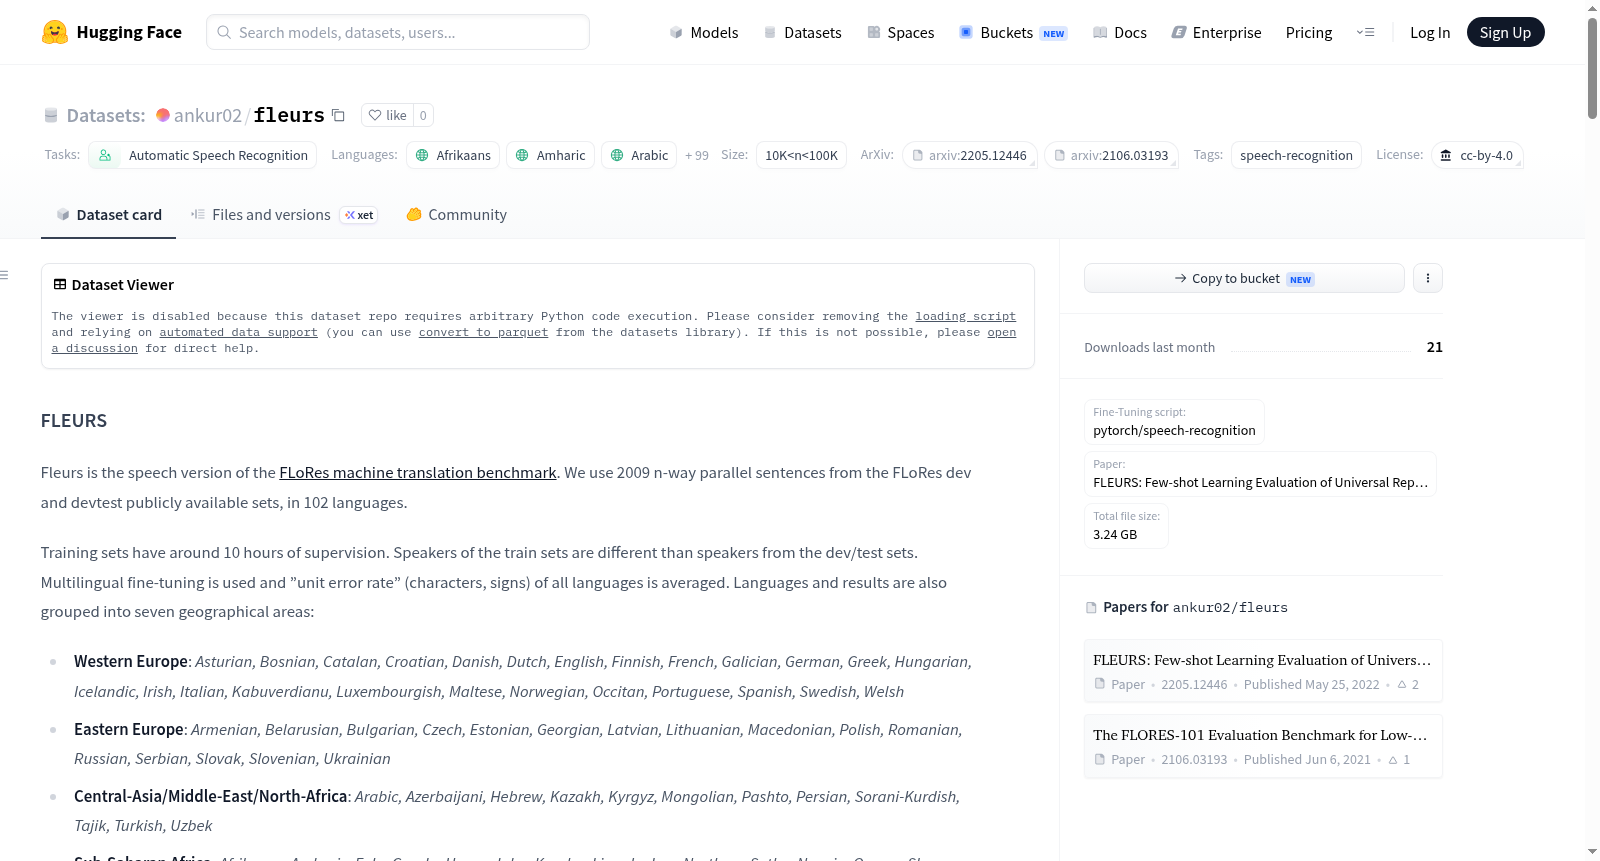Image resolution: width=1600 pixels, height=861 pixels.
Task: Like the fleurs dataset
Action: click(x=388, y=115)
